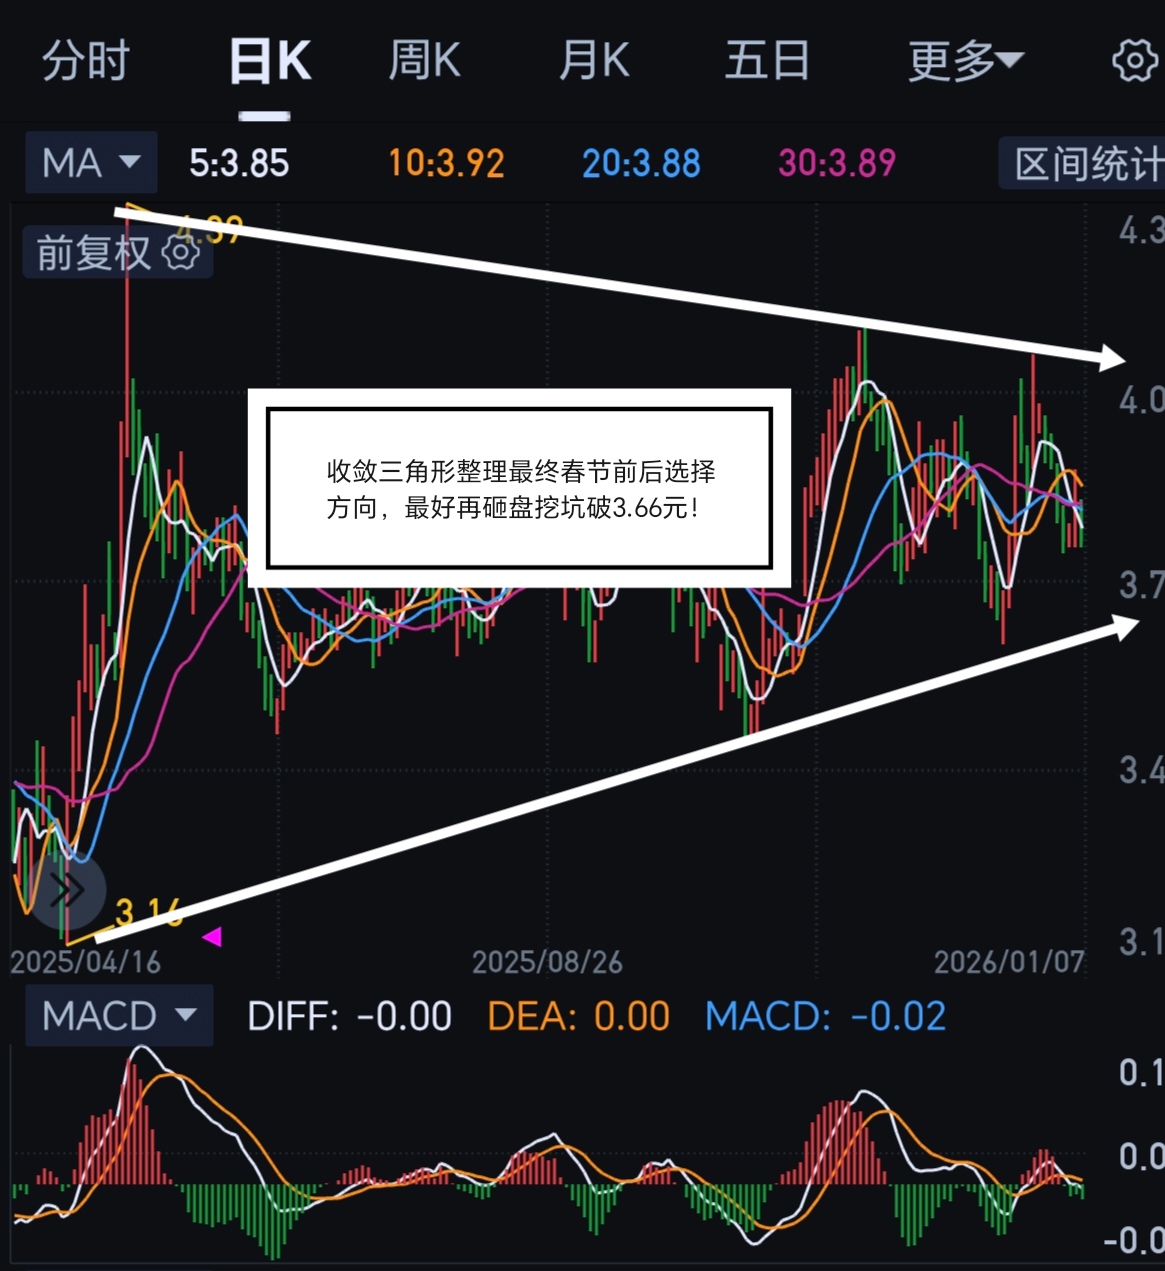
Task: Click the triangle annotation text box
Action: tap(520, 489)
